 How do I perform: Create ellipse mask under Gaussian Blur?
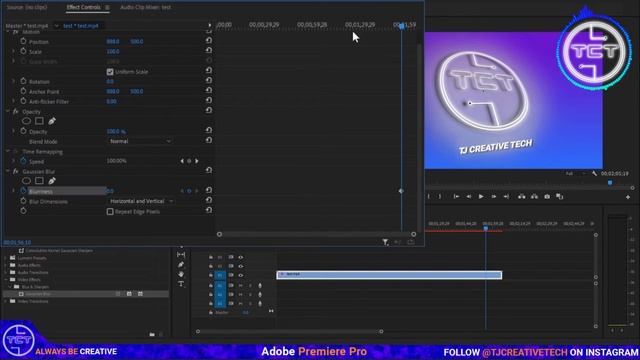(x=27, y=181)
